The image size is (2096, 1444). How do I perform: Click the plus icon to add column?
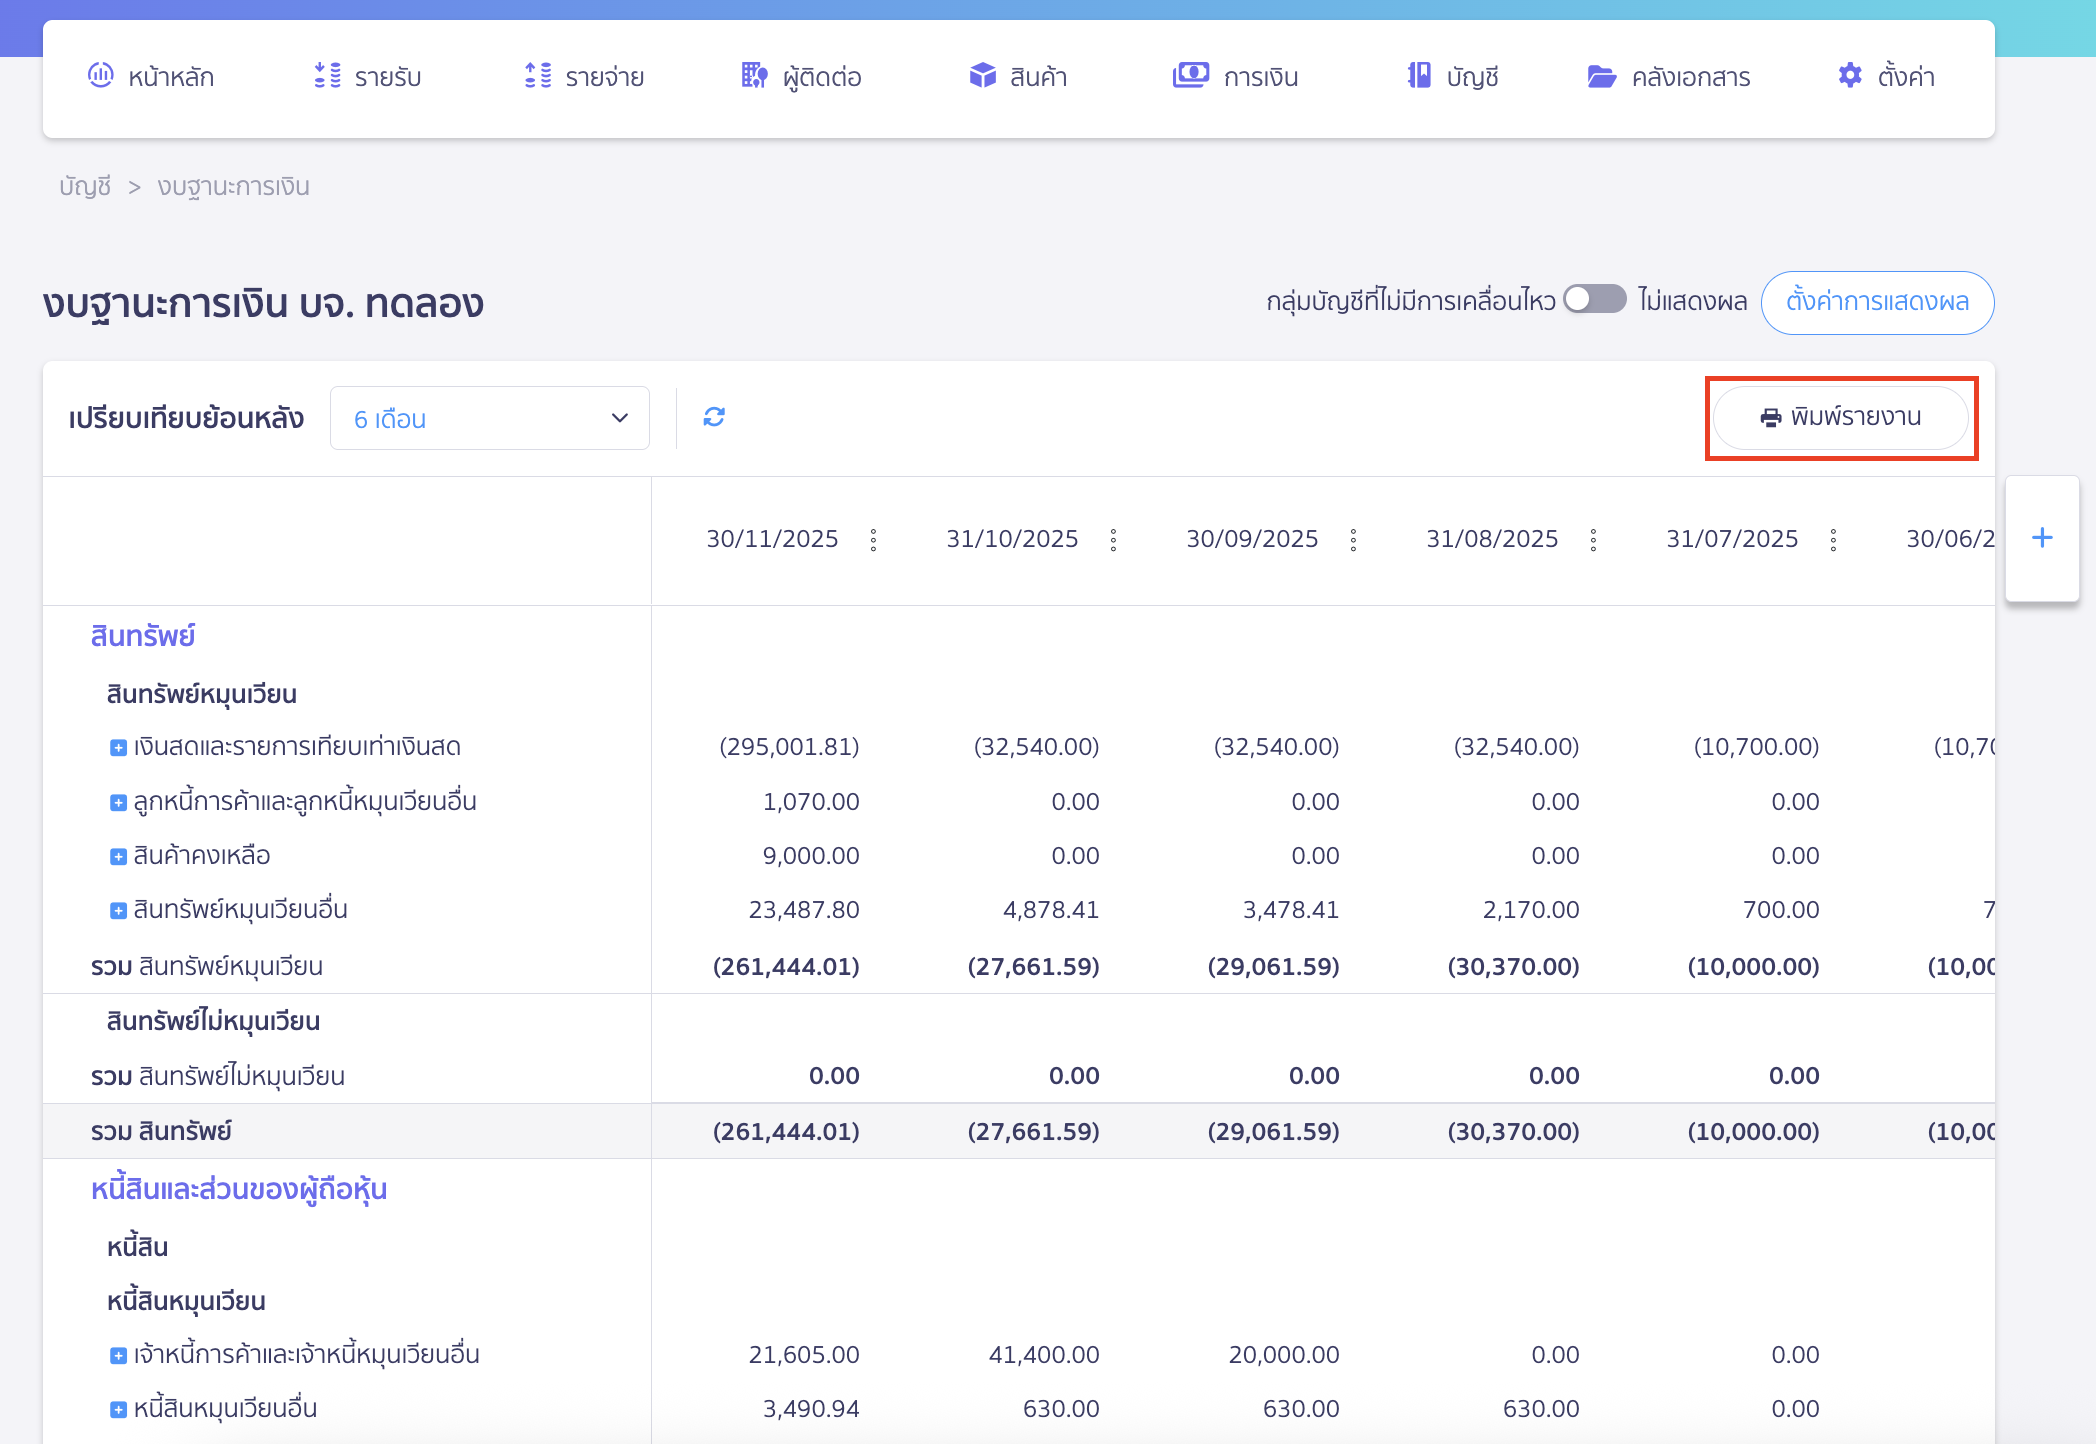(2042, 538)
